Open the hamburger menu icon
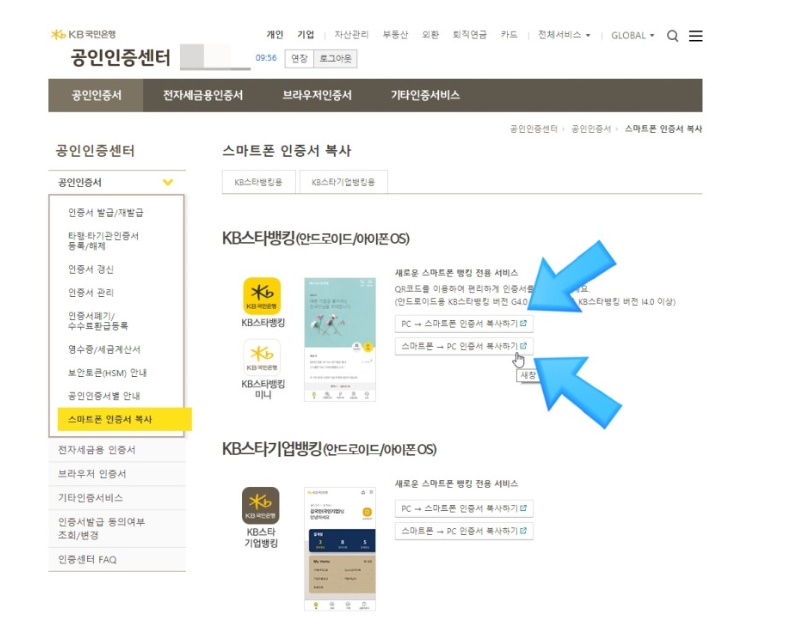The width and height of the screenshot is (809, 628). click(695, 36)
